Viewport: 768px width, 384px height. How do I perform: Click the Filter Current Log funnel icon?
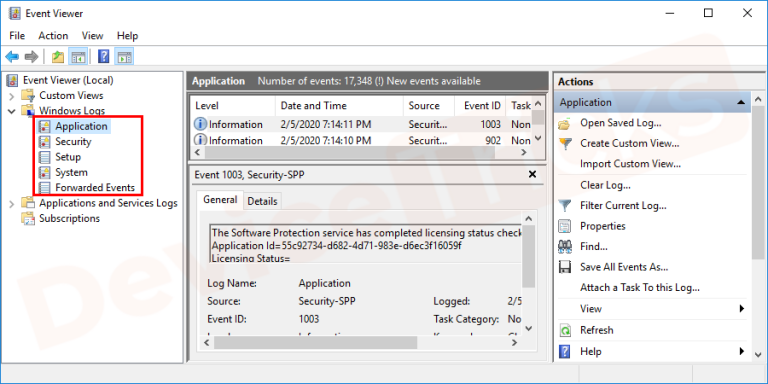(x=565, y=206)
